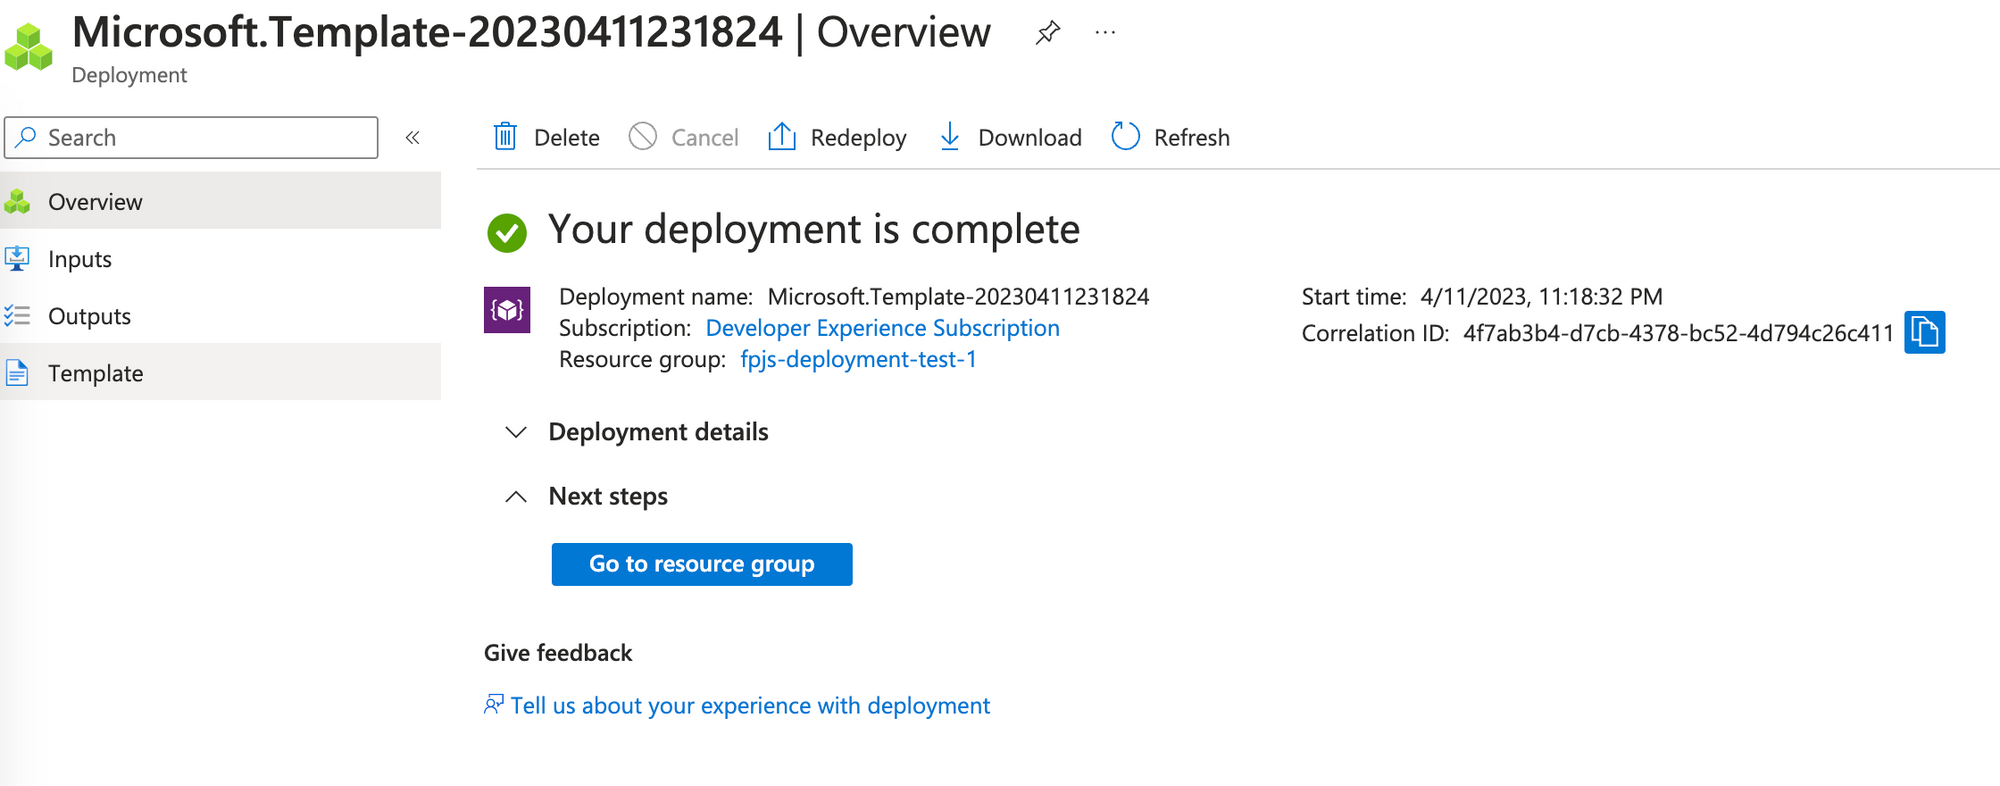Click the feedback person icon
Image resolution: width=2000 pixels, height=786 pixels.
point(494,705)
